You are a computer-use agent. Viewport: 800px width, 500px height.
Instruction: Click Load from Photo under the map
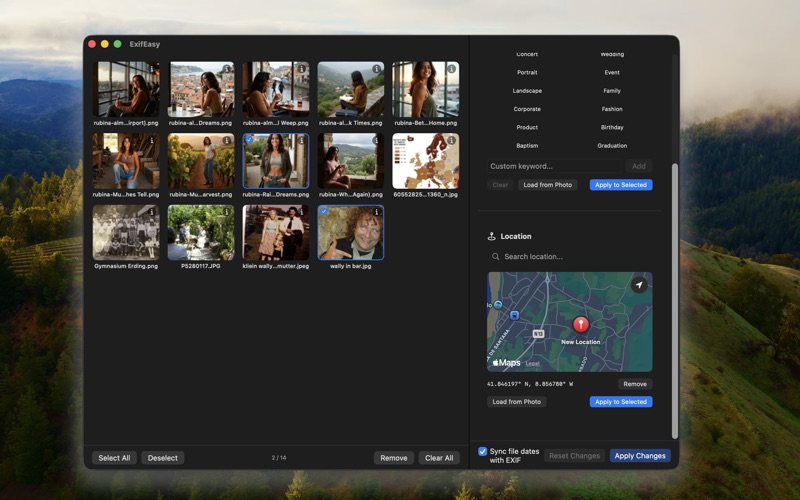(x=516, y=402)
